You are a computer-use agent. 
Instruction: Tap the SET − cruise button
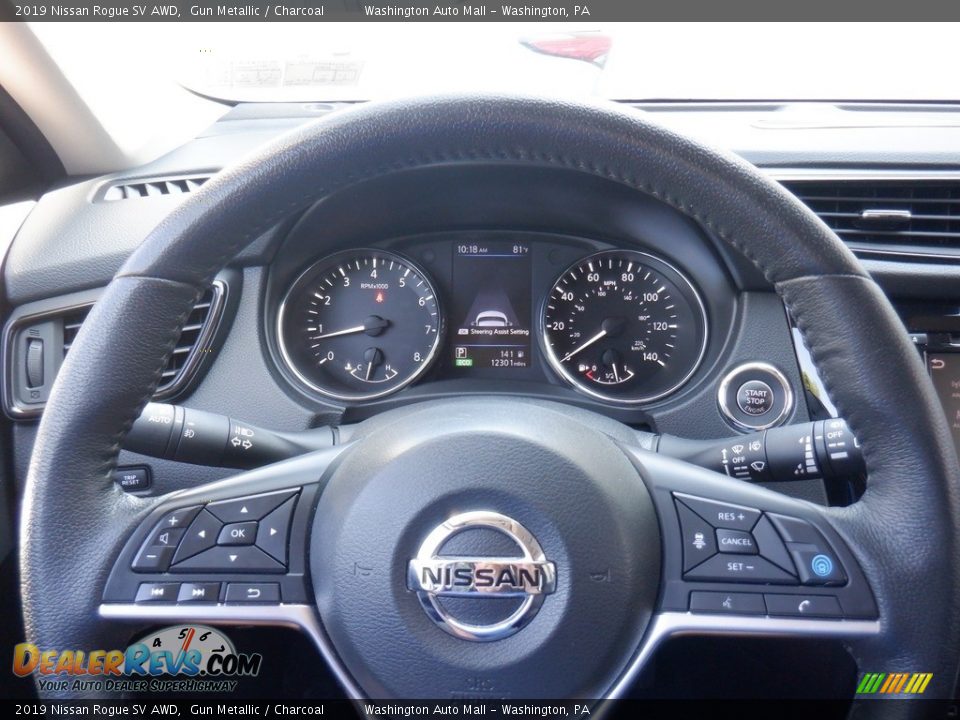pos(740,567)
